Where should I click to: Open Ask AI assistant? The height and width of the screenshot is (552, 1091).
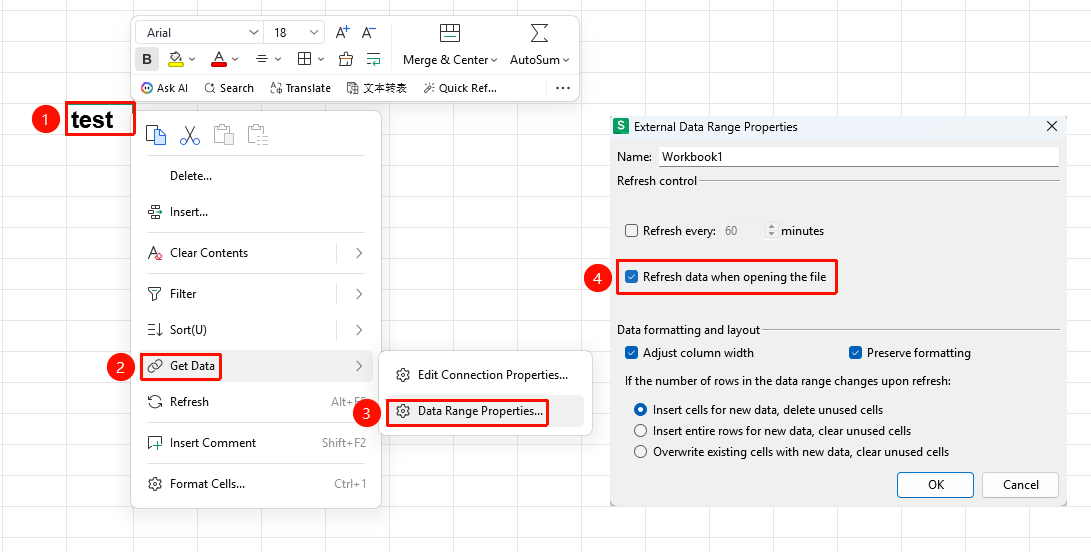[164, 88]
